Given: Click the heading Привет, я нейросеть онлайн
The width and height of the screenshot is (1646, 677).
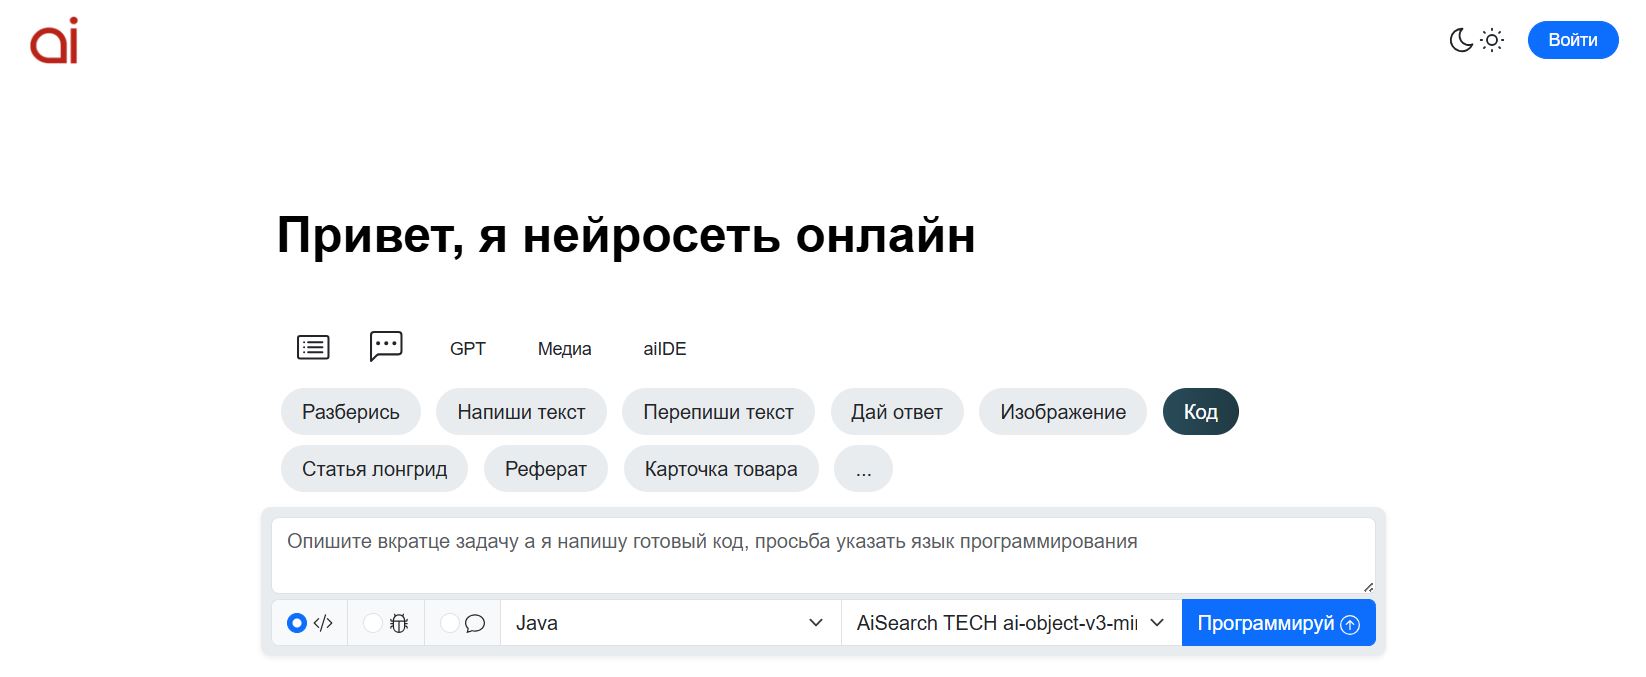Looking at the screenshot, I should pos(626,236).
